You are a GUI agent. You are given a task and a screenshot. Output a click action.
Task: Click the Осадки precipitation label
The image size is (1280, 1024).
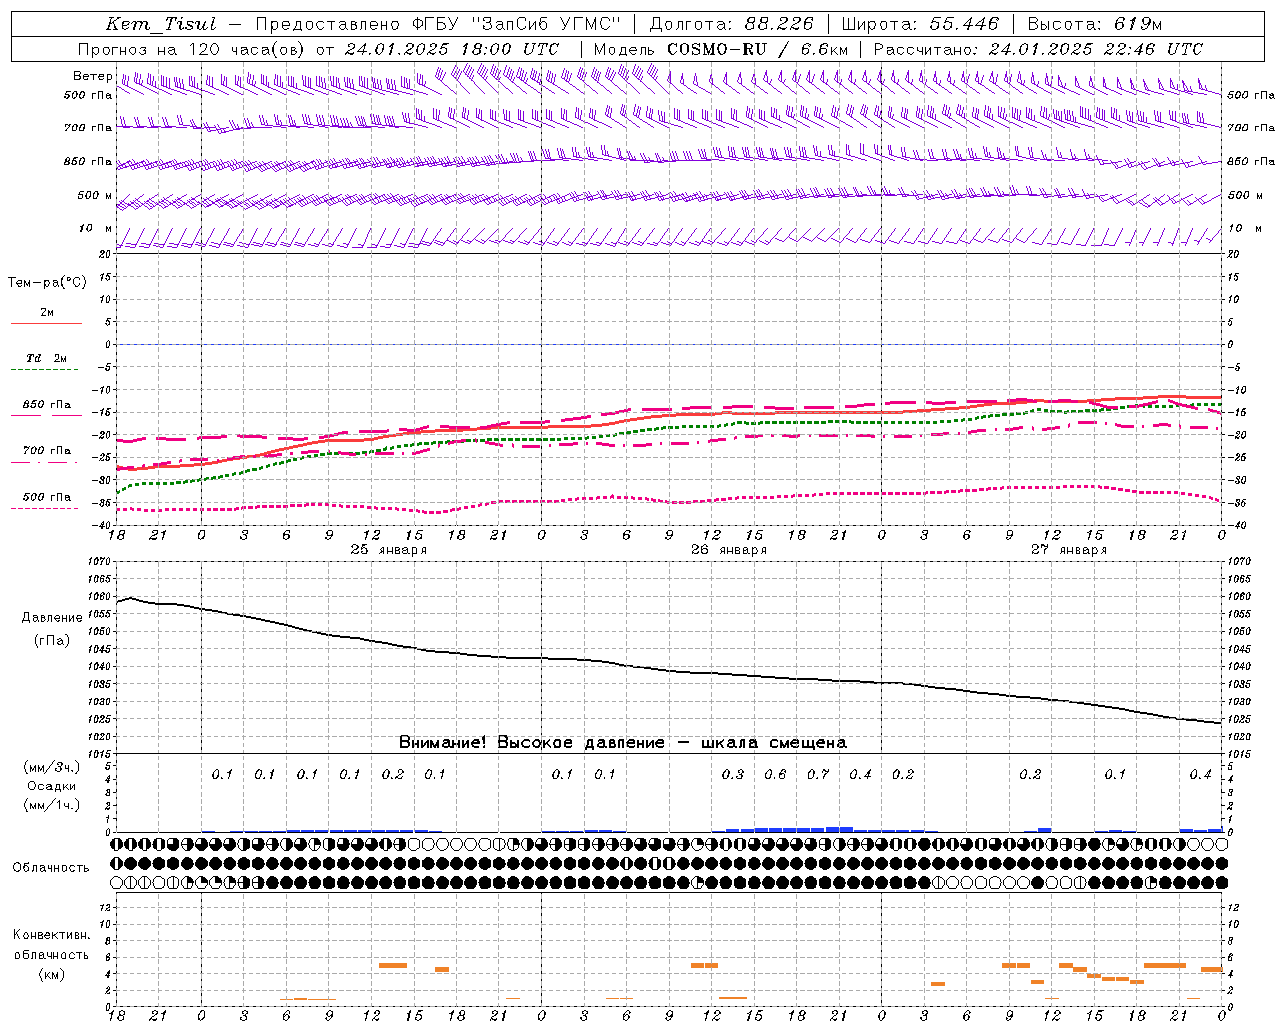click(x=51, y=786)
